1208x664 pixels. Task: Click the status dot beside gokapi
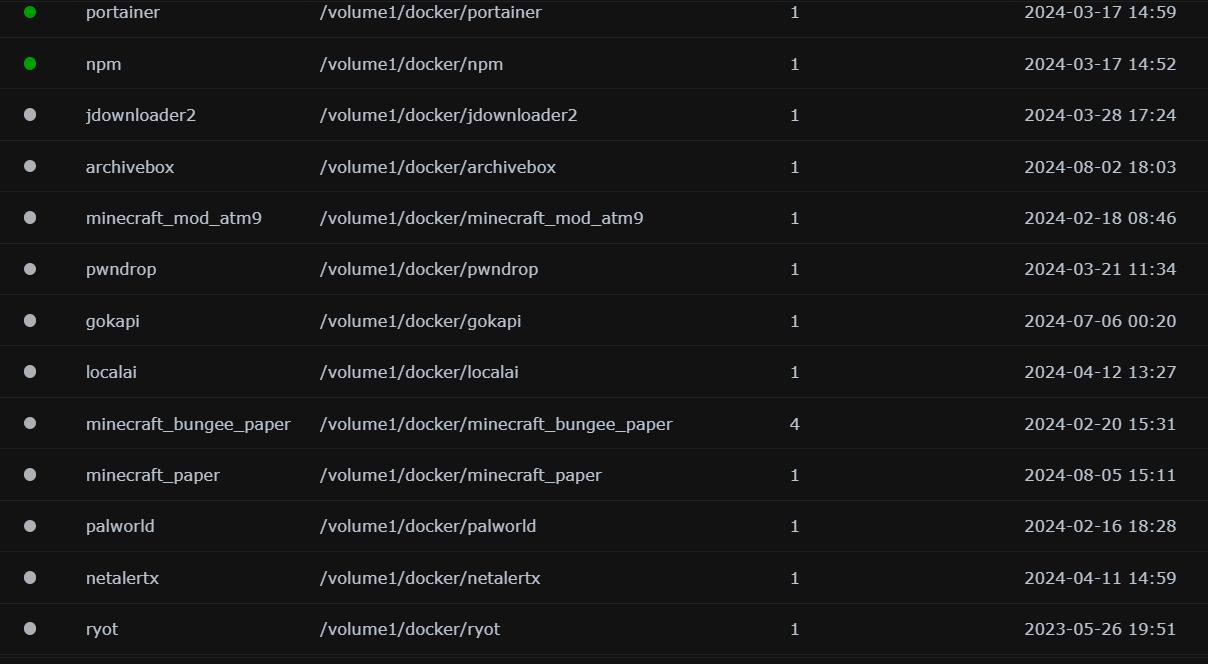click(30, 321)
